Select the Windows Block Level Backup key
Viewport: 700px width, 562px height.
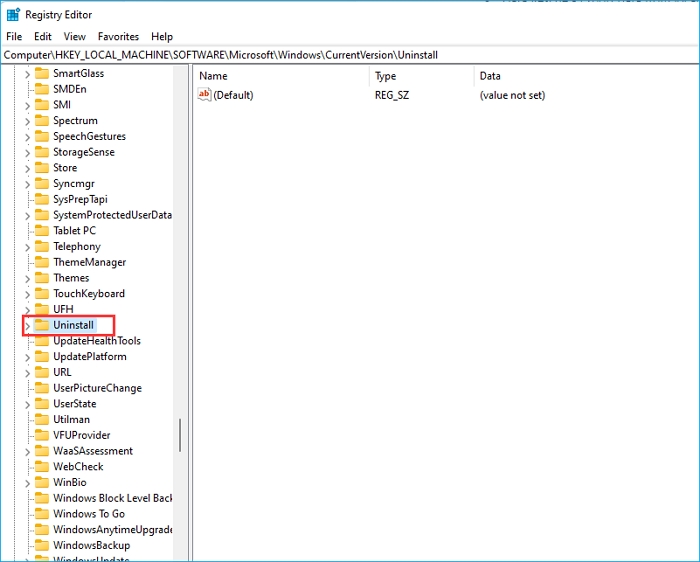(112, 498)
